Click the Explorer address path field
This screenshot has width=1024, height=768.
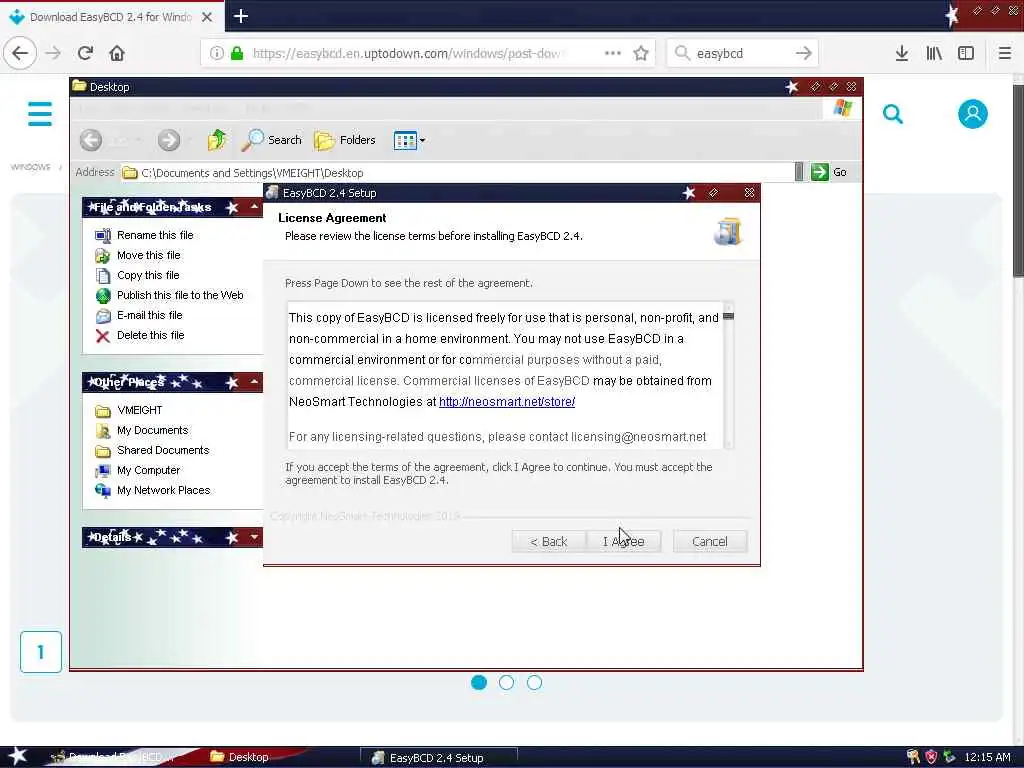[457, 172]
